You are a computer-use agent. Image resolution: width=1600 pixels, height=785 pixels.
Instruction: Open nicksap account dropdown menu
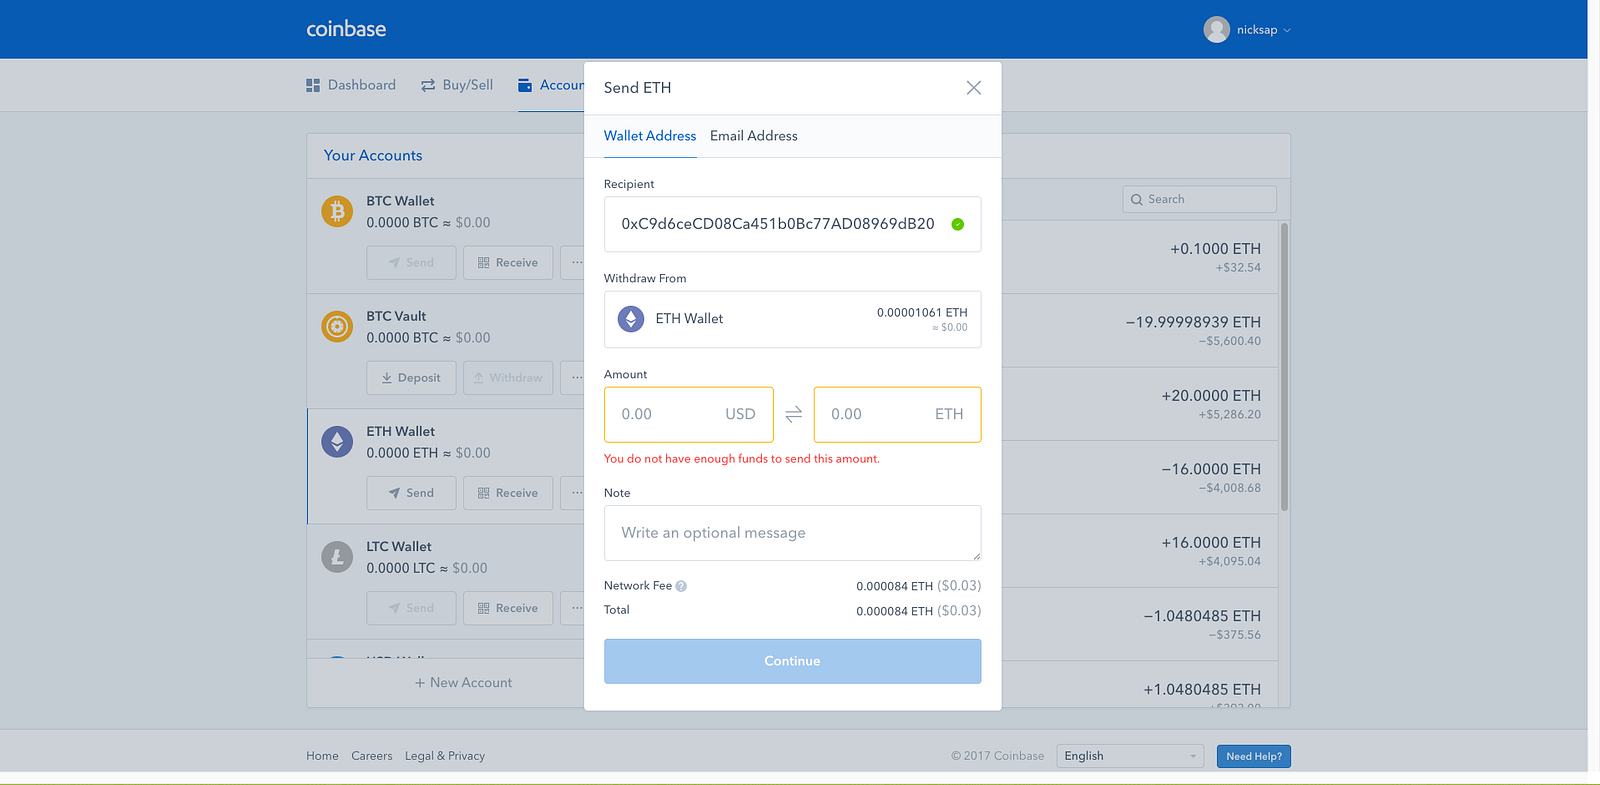(1287, 30)
